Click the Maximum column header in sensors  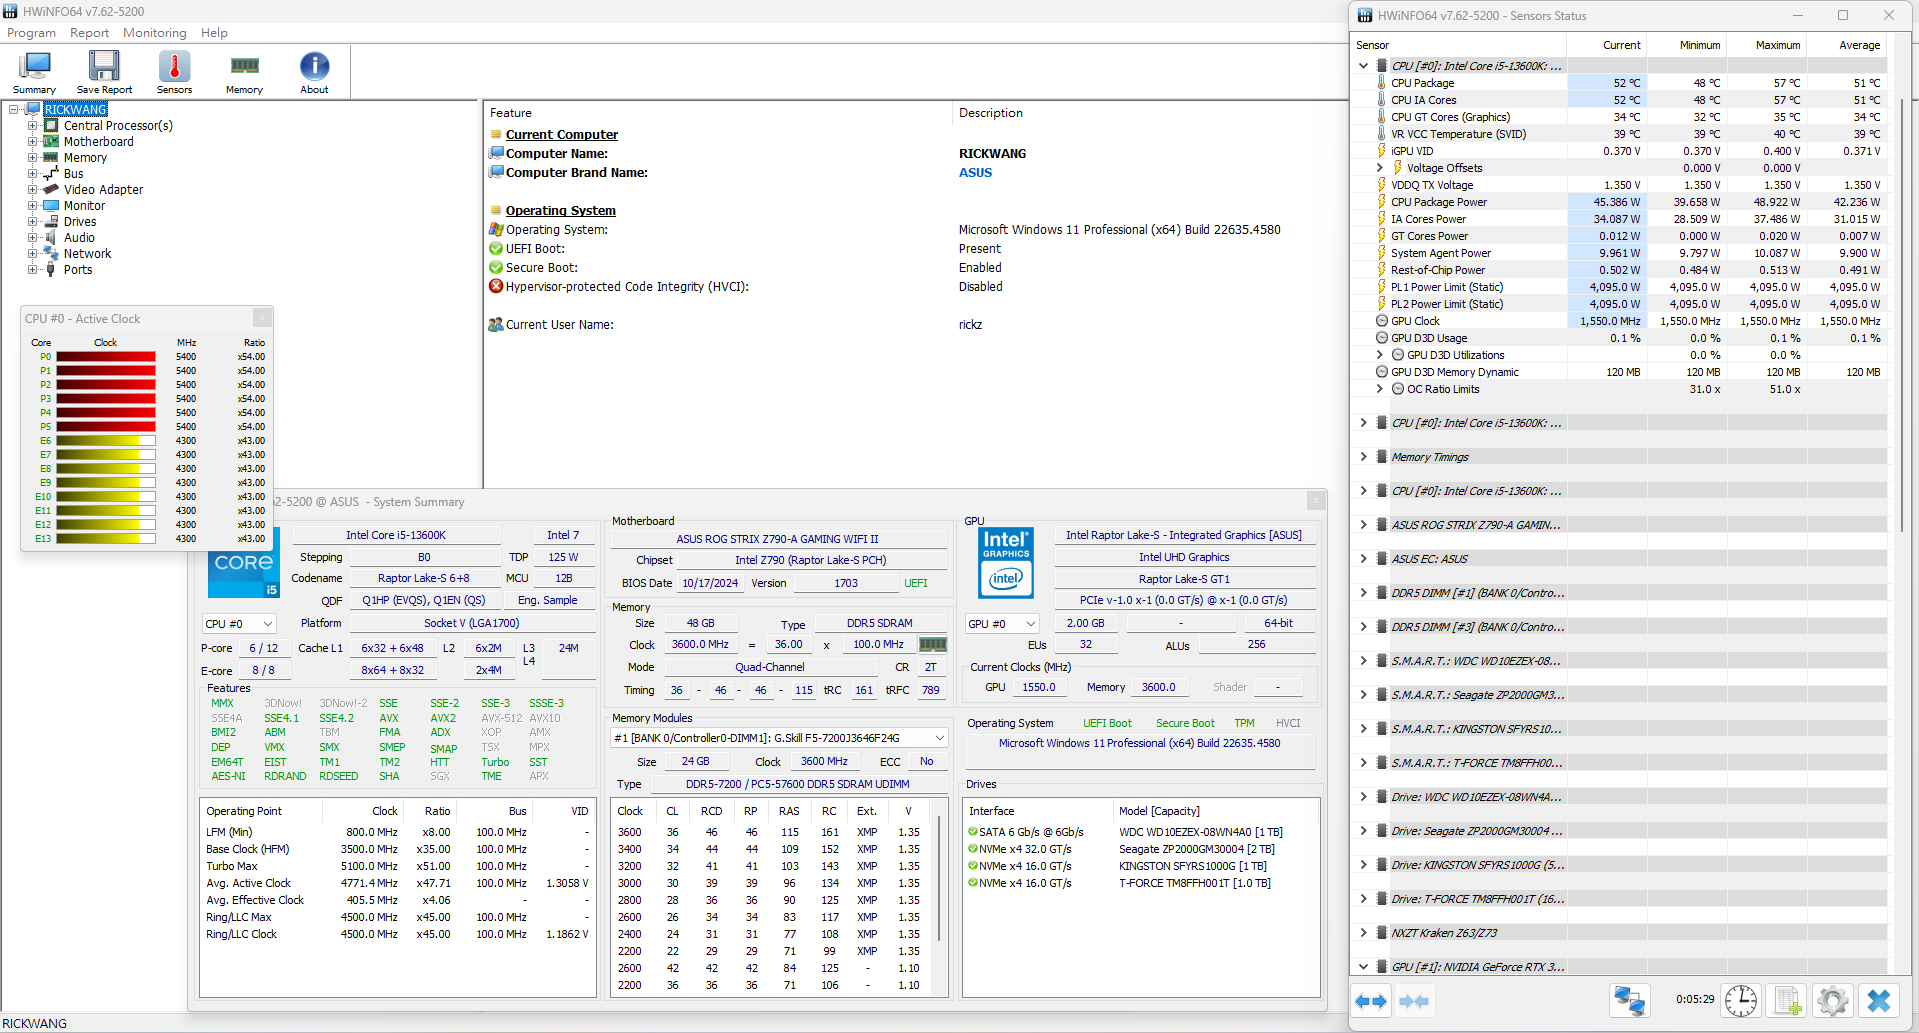(x=1766, y=45)
